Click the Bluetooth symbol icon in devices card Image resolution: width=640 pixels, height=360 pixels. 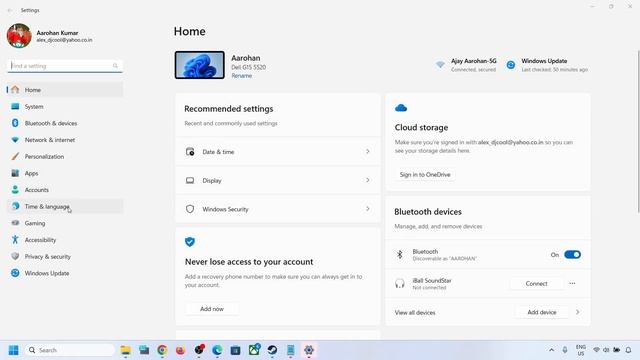pyautogui.click(x=400, y=255)
